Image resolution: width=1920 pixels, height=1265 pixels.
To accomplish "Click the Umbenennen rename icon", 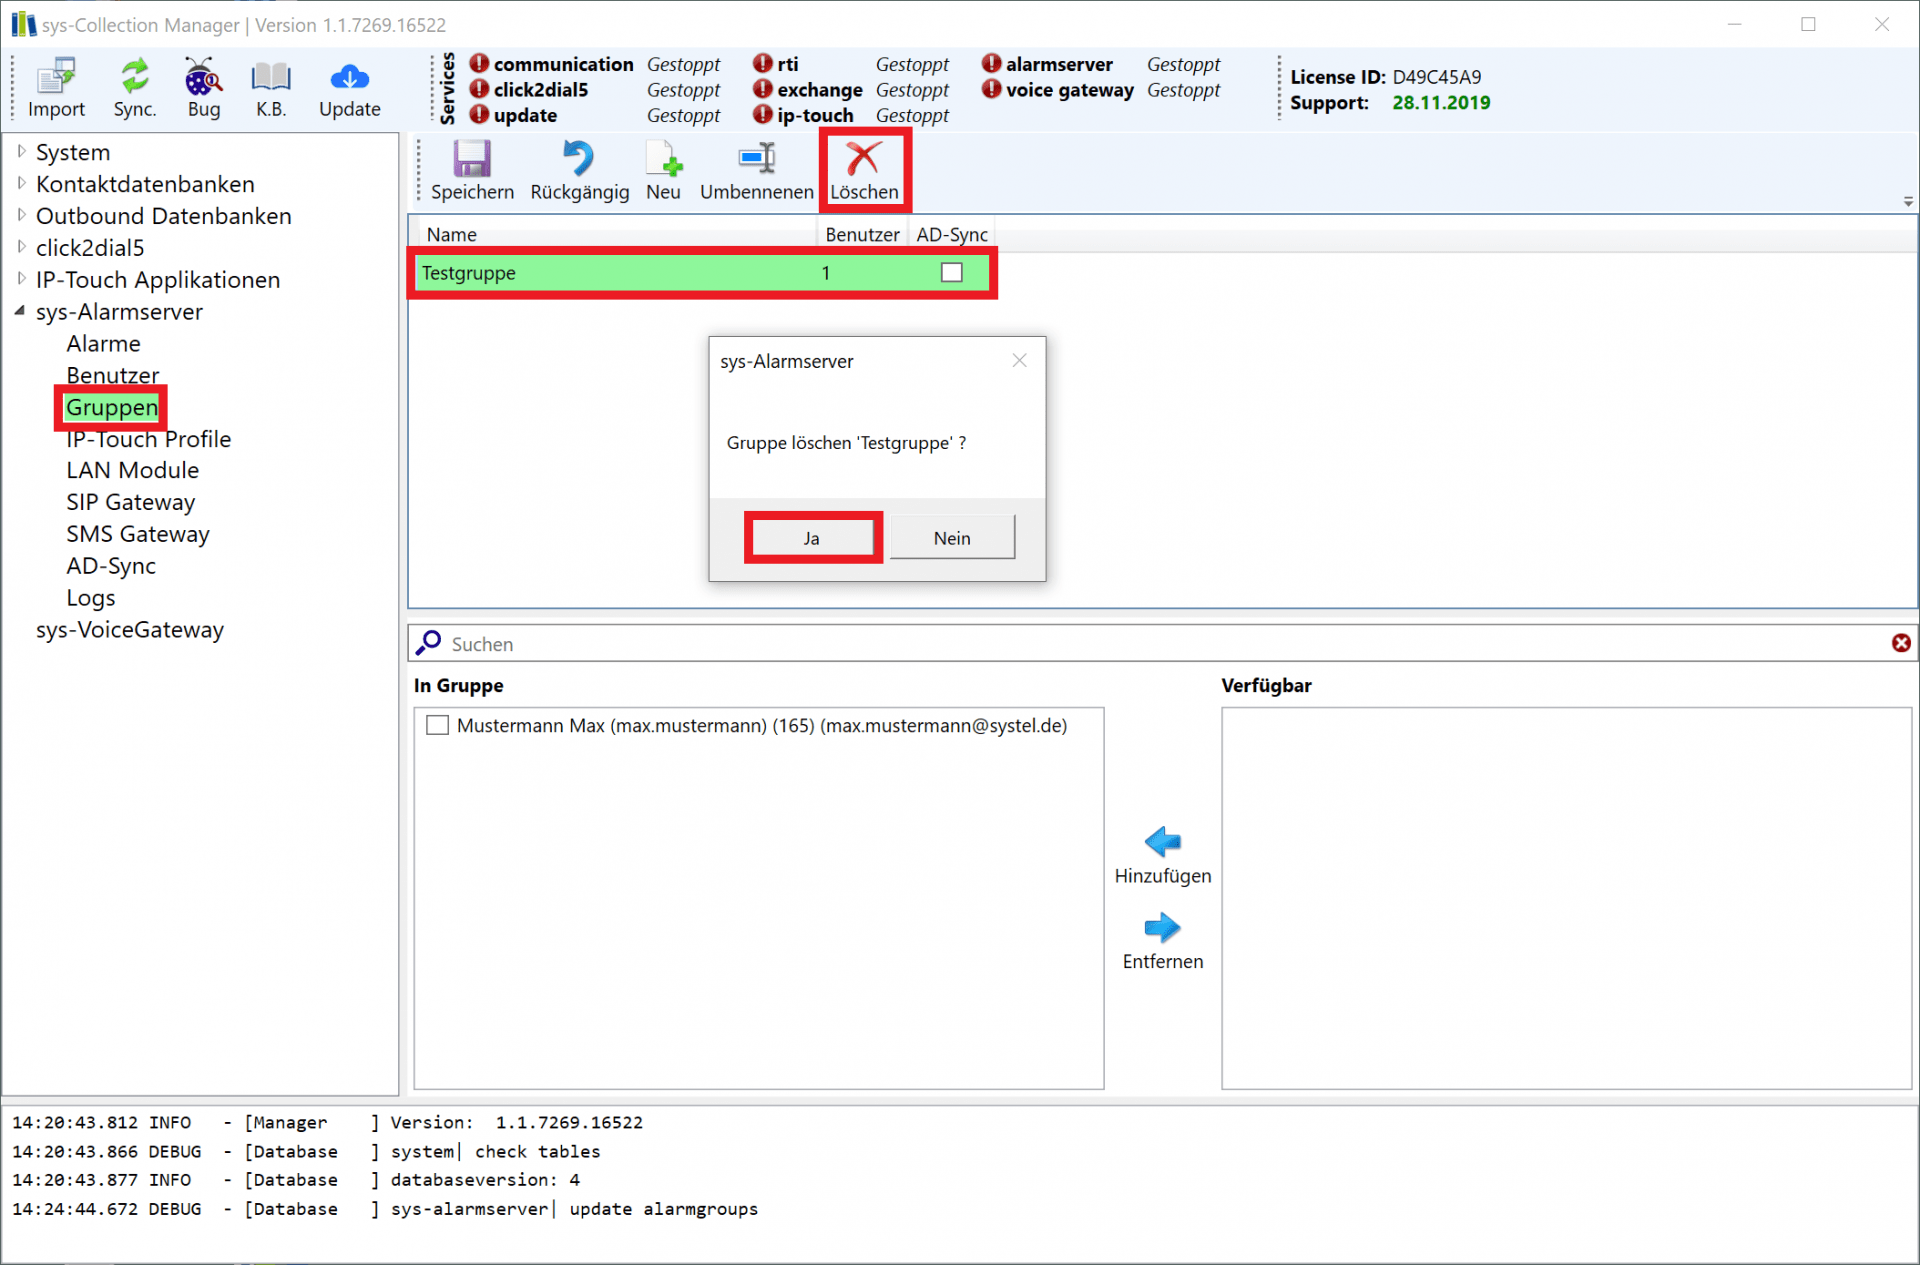I will tap(756, 159).
